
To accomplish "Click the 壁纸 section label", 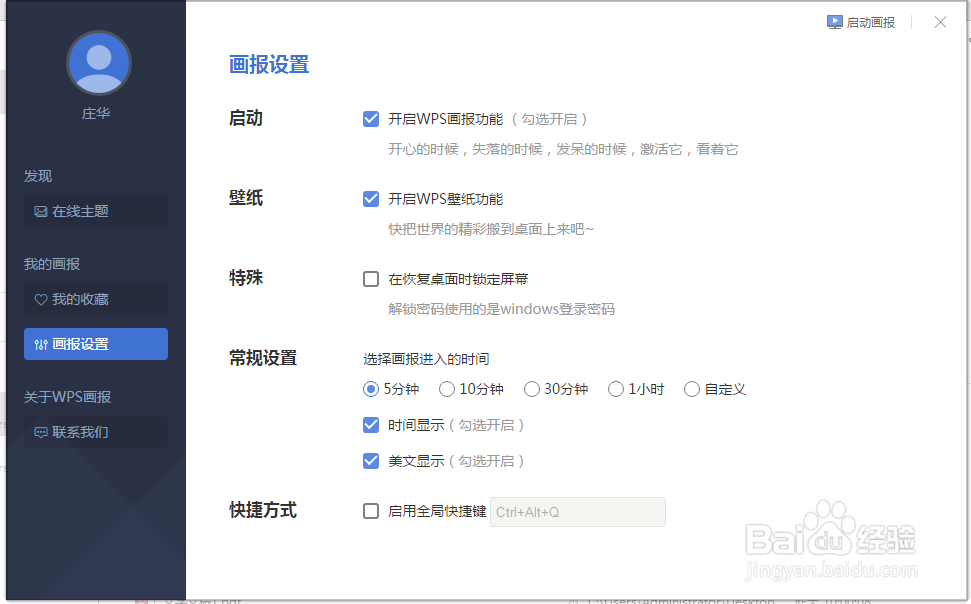I will tap(246, 198).
